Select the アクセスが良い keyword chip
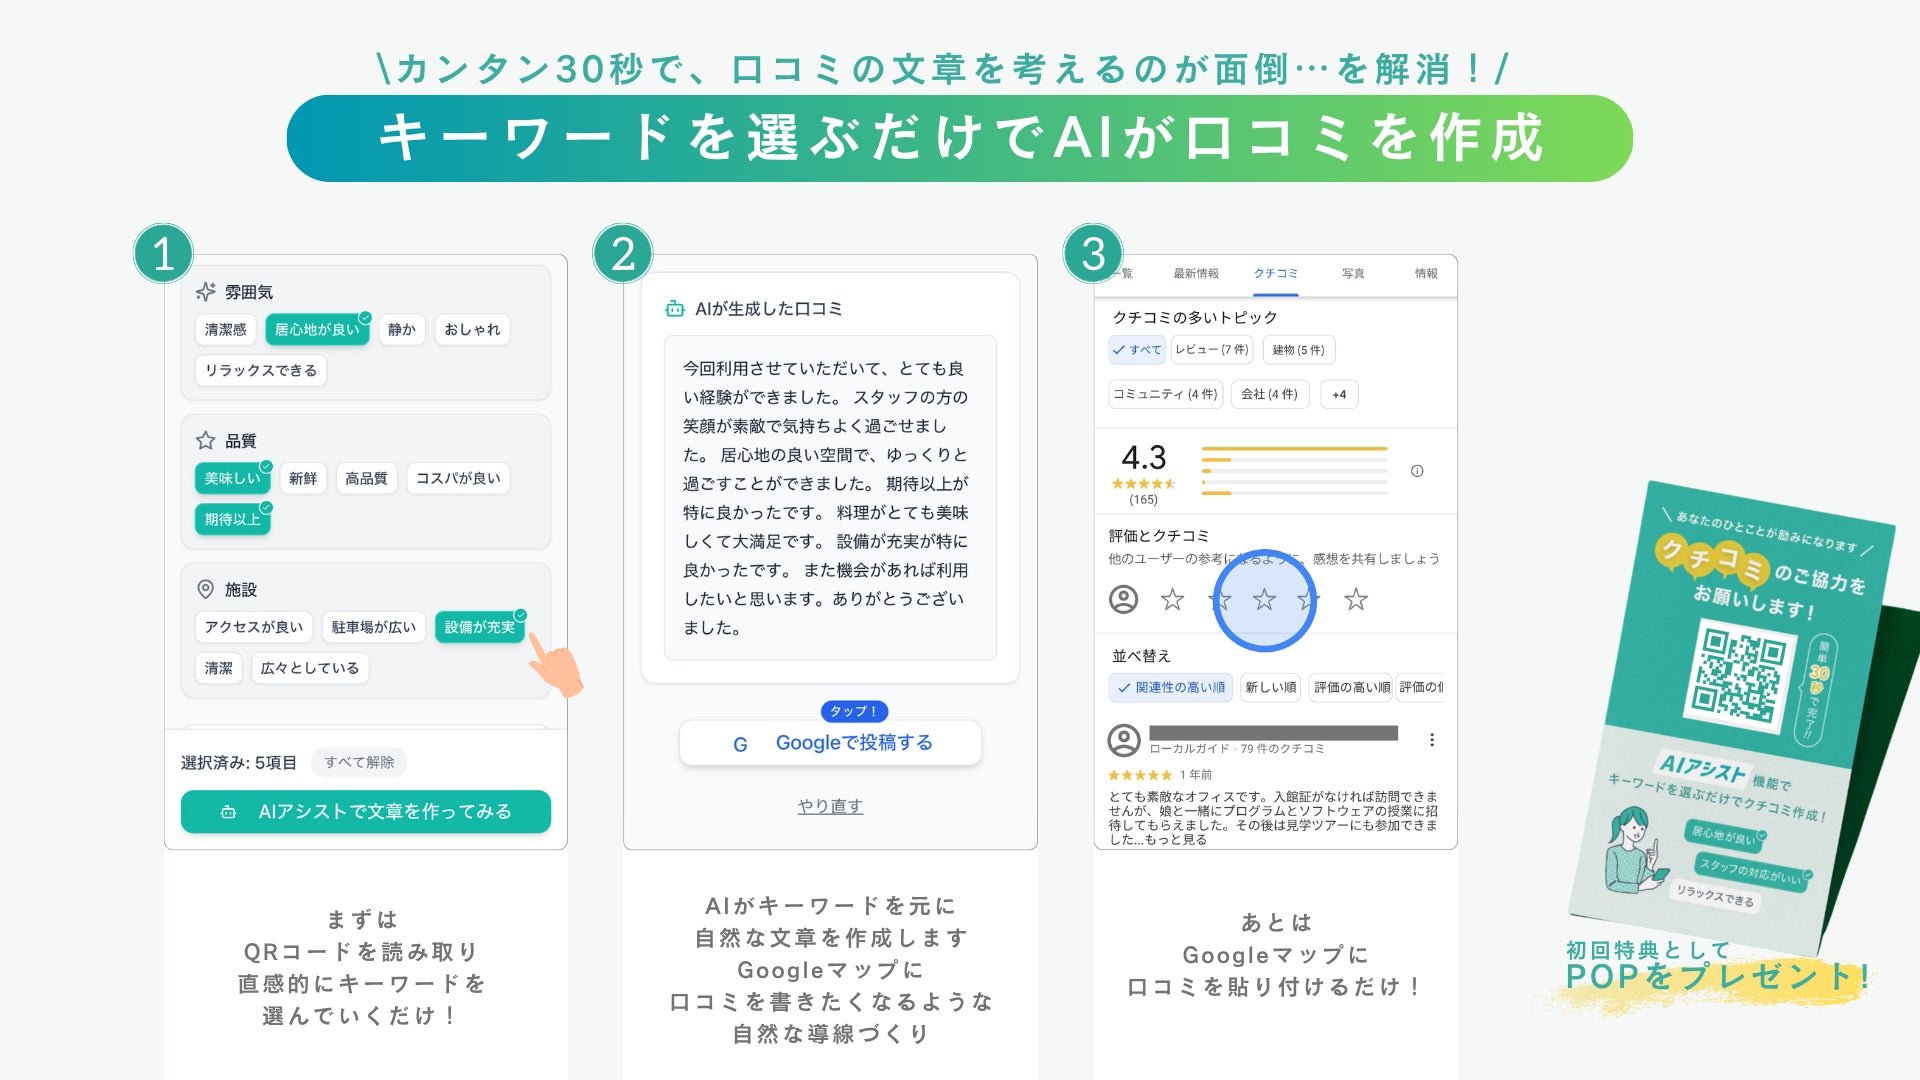The width and height of the screenshot is (1920, 1080). (254, 627)
